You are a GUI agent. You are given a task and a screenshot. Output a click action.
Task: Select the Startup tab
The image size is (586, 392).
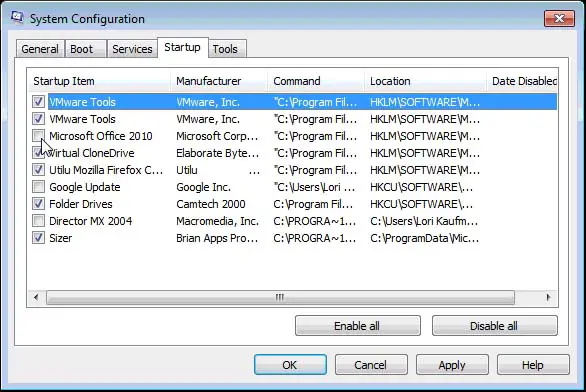(182, 47)
